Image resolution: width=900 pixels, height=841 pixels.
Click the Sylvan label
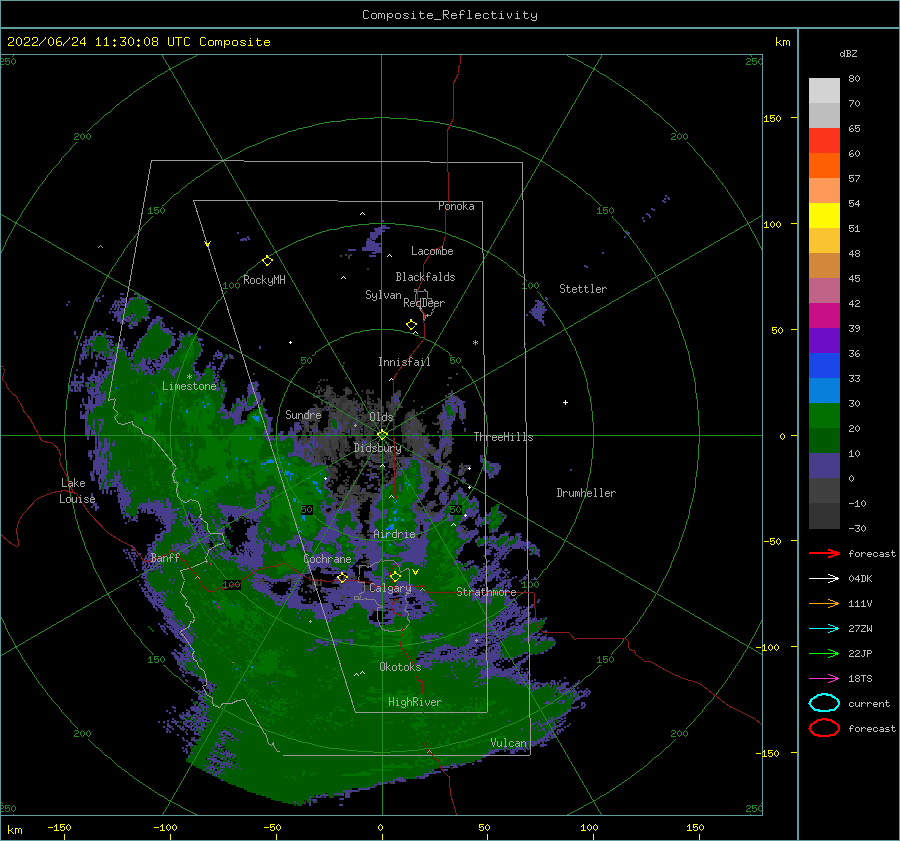point(383,296)
